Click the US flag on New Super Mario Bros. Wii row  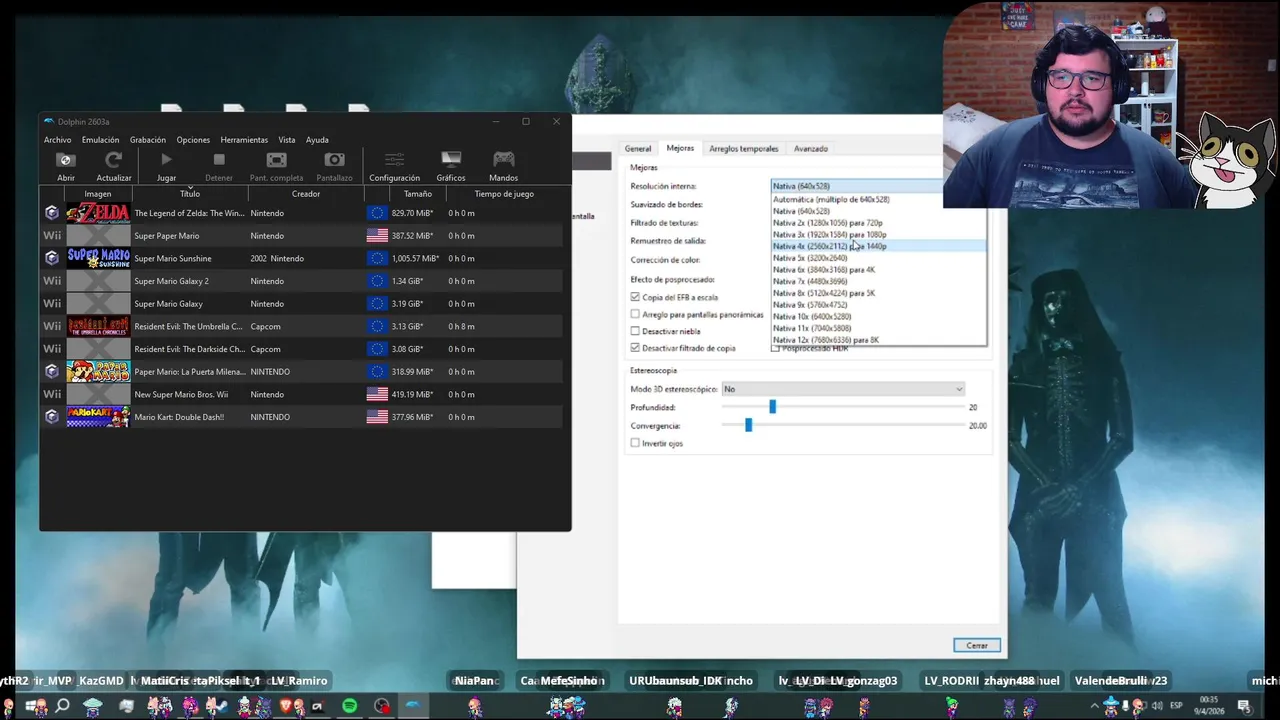377,394
